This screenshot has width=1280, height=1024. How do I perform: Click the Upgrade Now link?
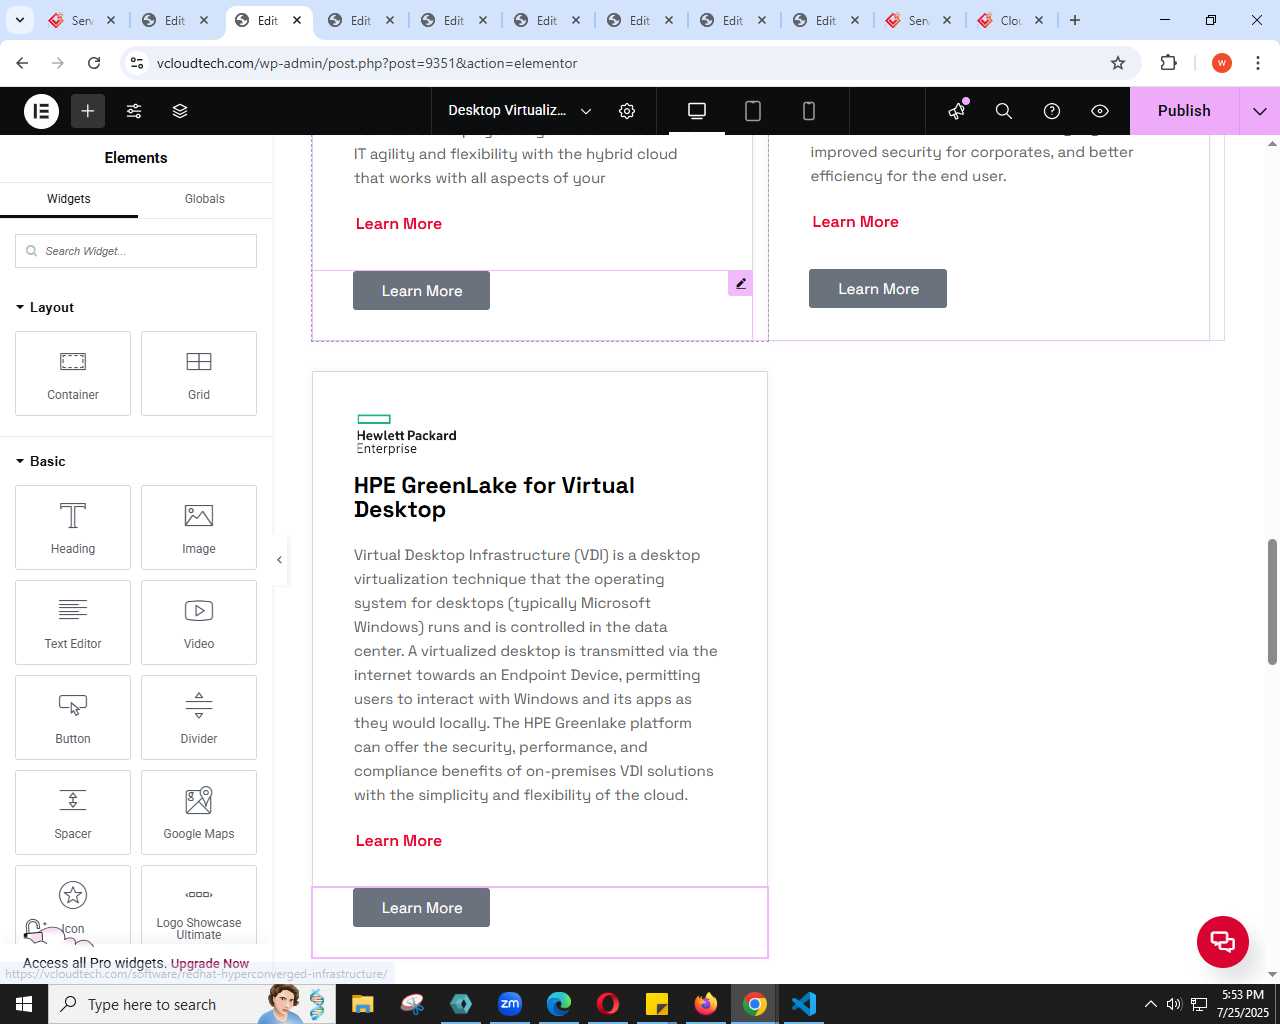pyautogui.click(x=210, y=964)
